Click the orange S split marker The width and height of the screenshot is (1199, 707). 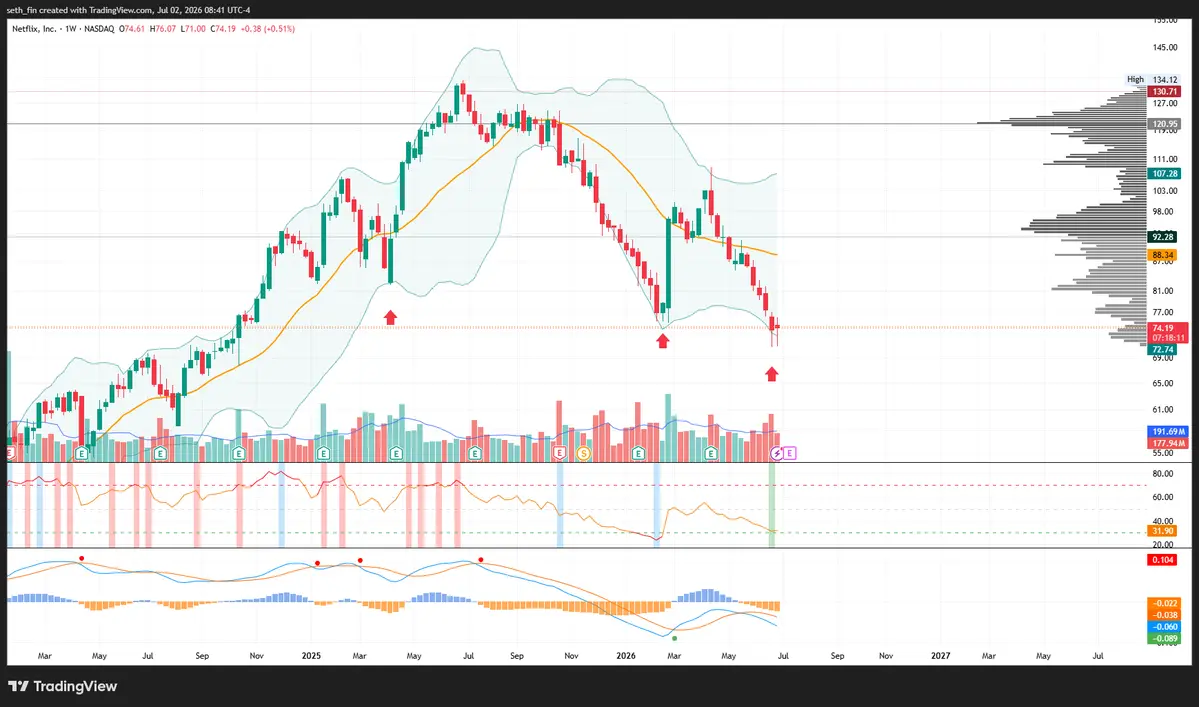[x=584, y=453]
